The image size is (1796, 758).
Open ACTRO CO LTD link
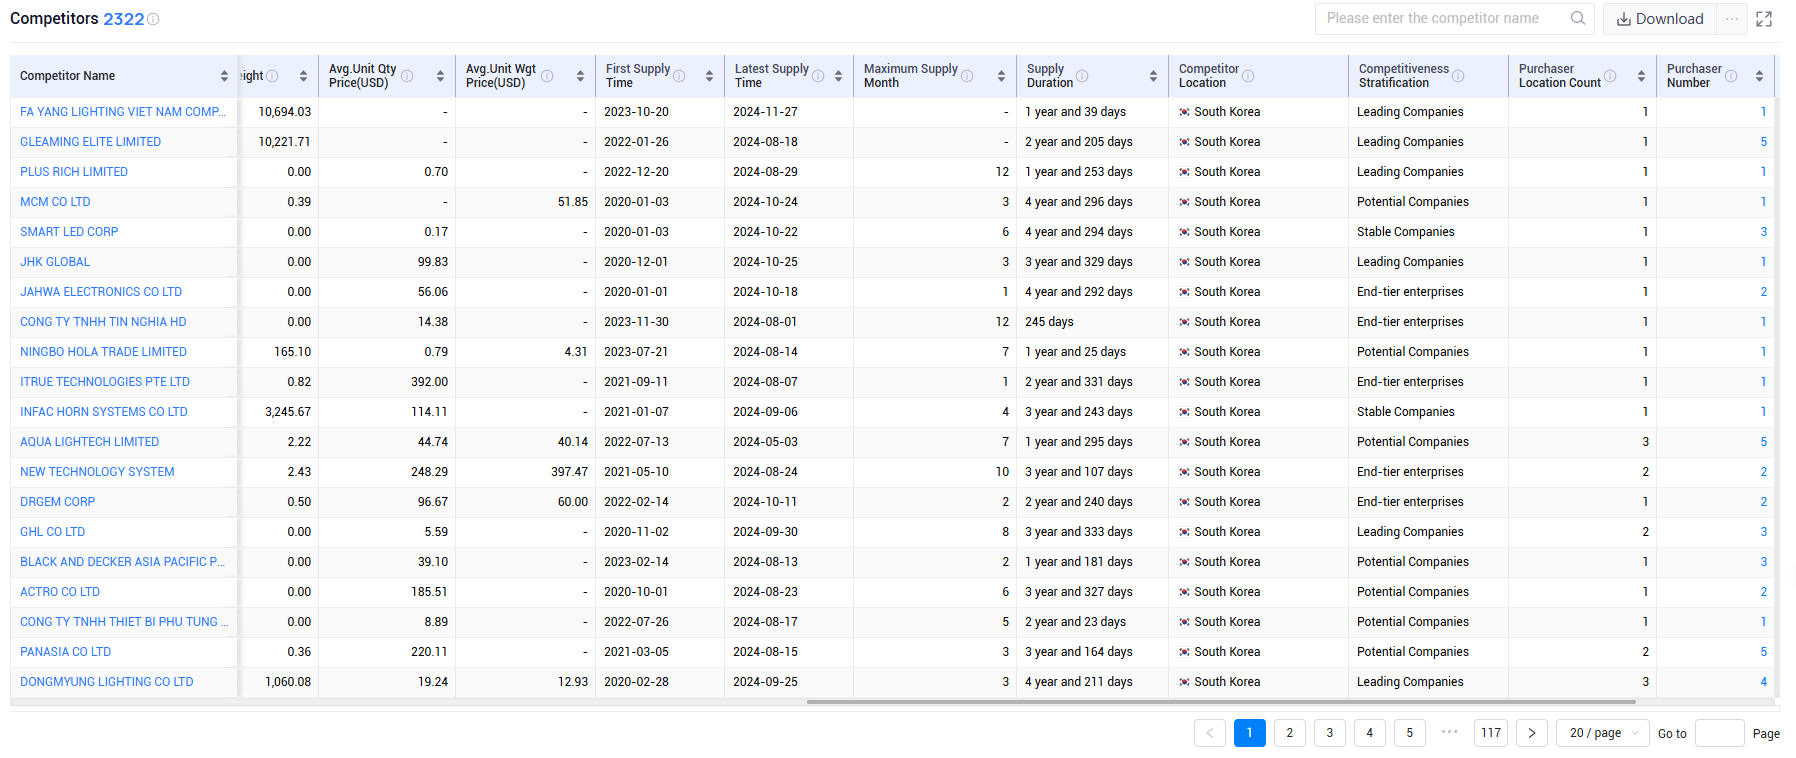(60, 592)
